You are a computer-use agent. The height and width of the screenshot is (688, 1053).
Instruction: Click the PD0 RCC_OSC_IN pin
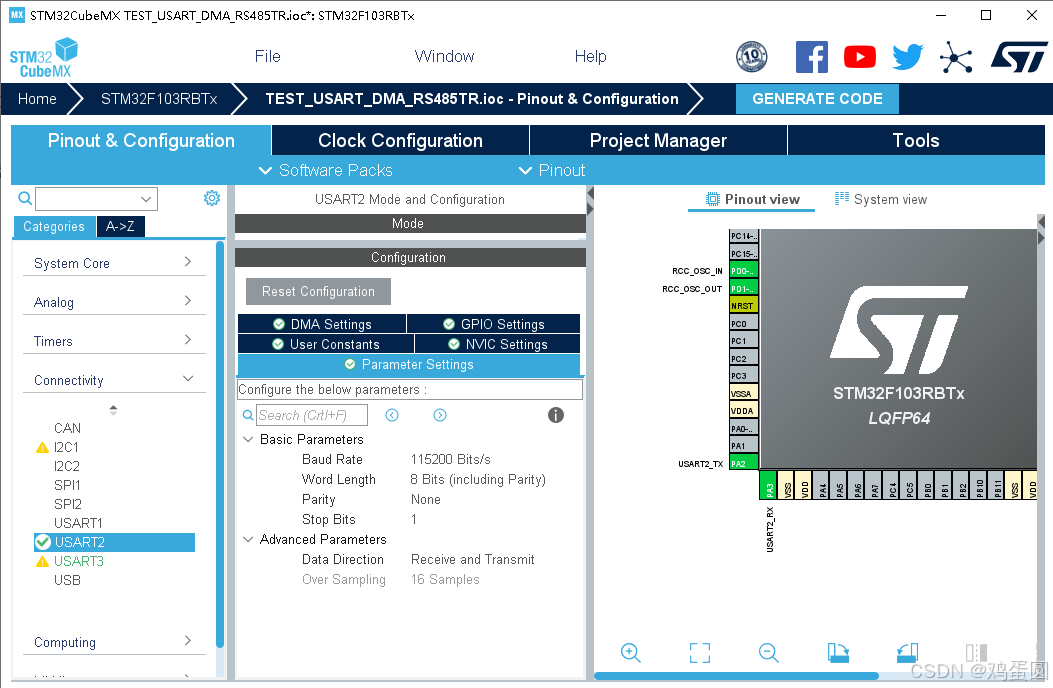point(744,270)
